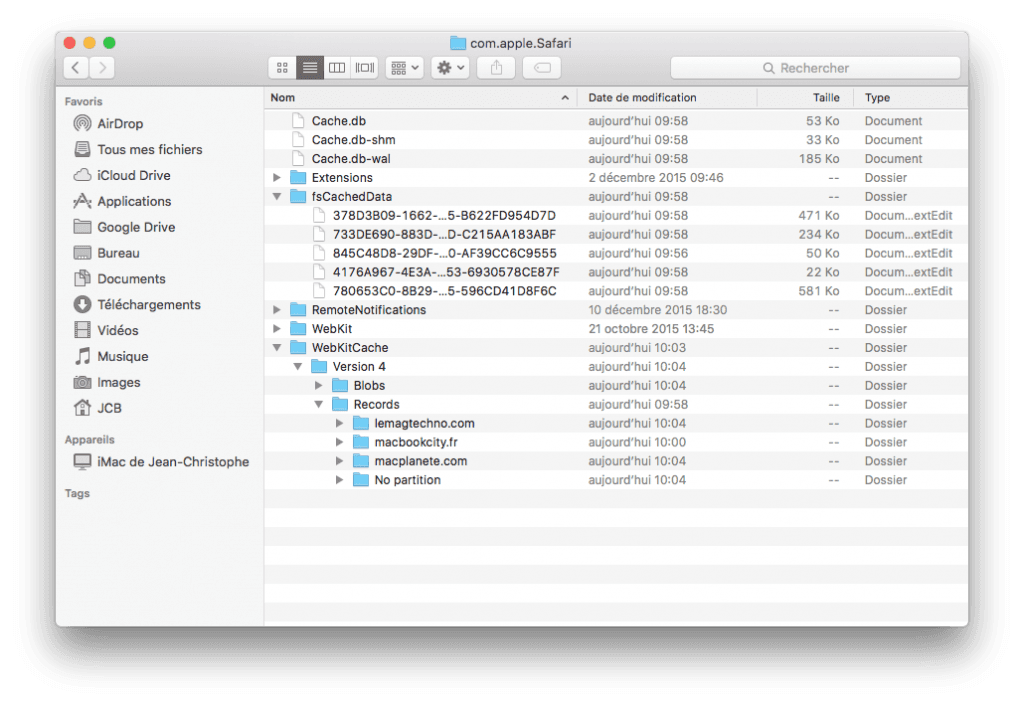Viewport: 1024px width, 706px height.
Task: Select the Records folder name
Action: [377, 404]
